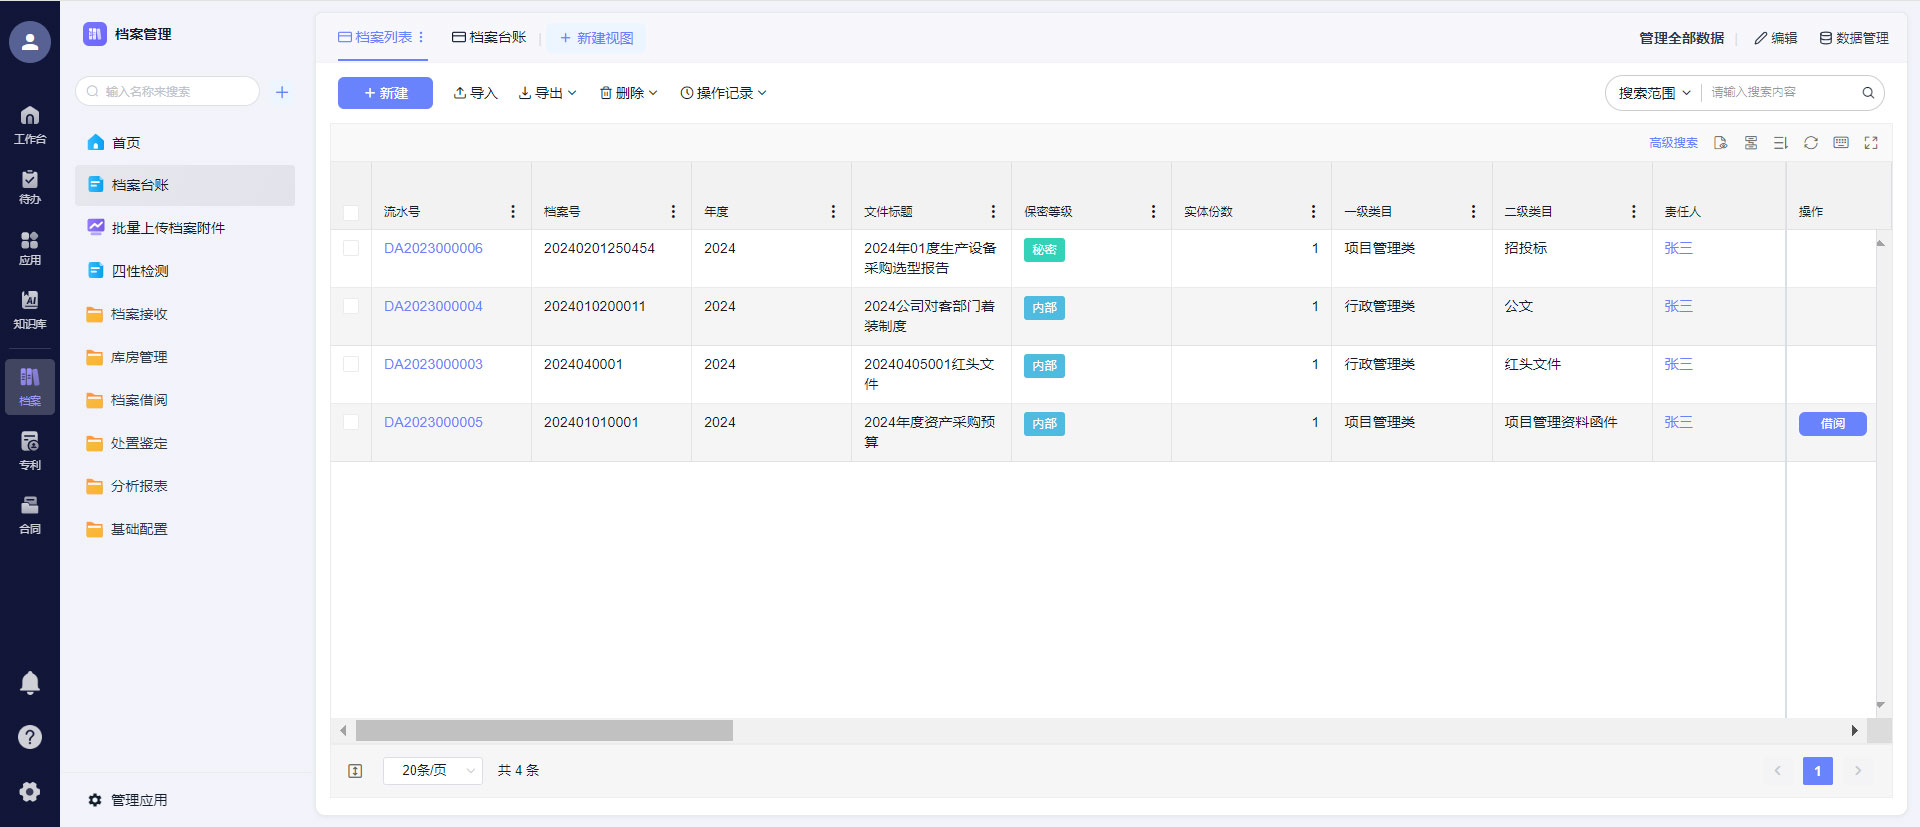The height and width of the screenshot is (827, 1920).
Task: Switch to the 档案台账 view tab
Action: pyautogui.click(x=489, y=37)
